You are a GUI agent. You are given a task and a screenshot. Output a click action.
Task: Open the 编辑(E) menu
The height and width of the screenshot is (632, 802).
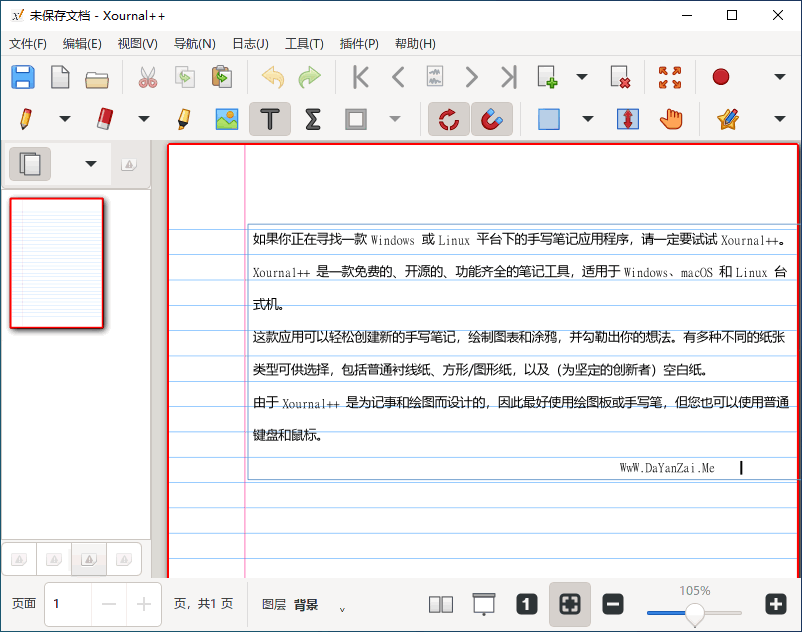tap(82, 43)
